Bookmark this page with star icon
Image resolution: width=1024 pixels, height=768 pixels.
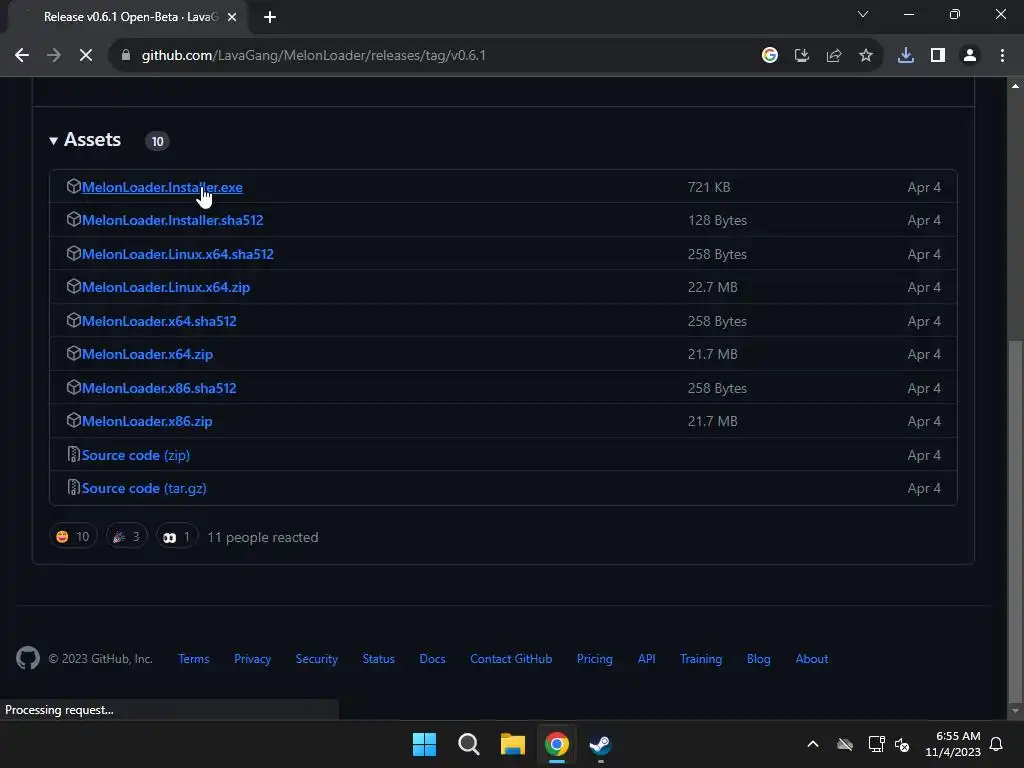[x=866, y=56]
